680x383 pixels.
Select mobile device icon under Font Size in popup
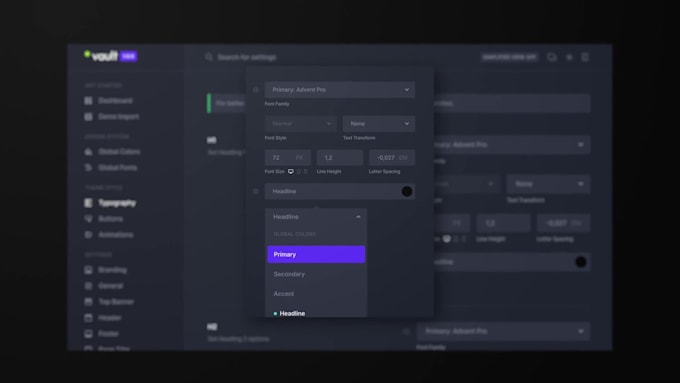pyautogui.click(x=306, y=172)
